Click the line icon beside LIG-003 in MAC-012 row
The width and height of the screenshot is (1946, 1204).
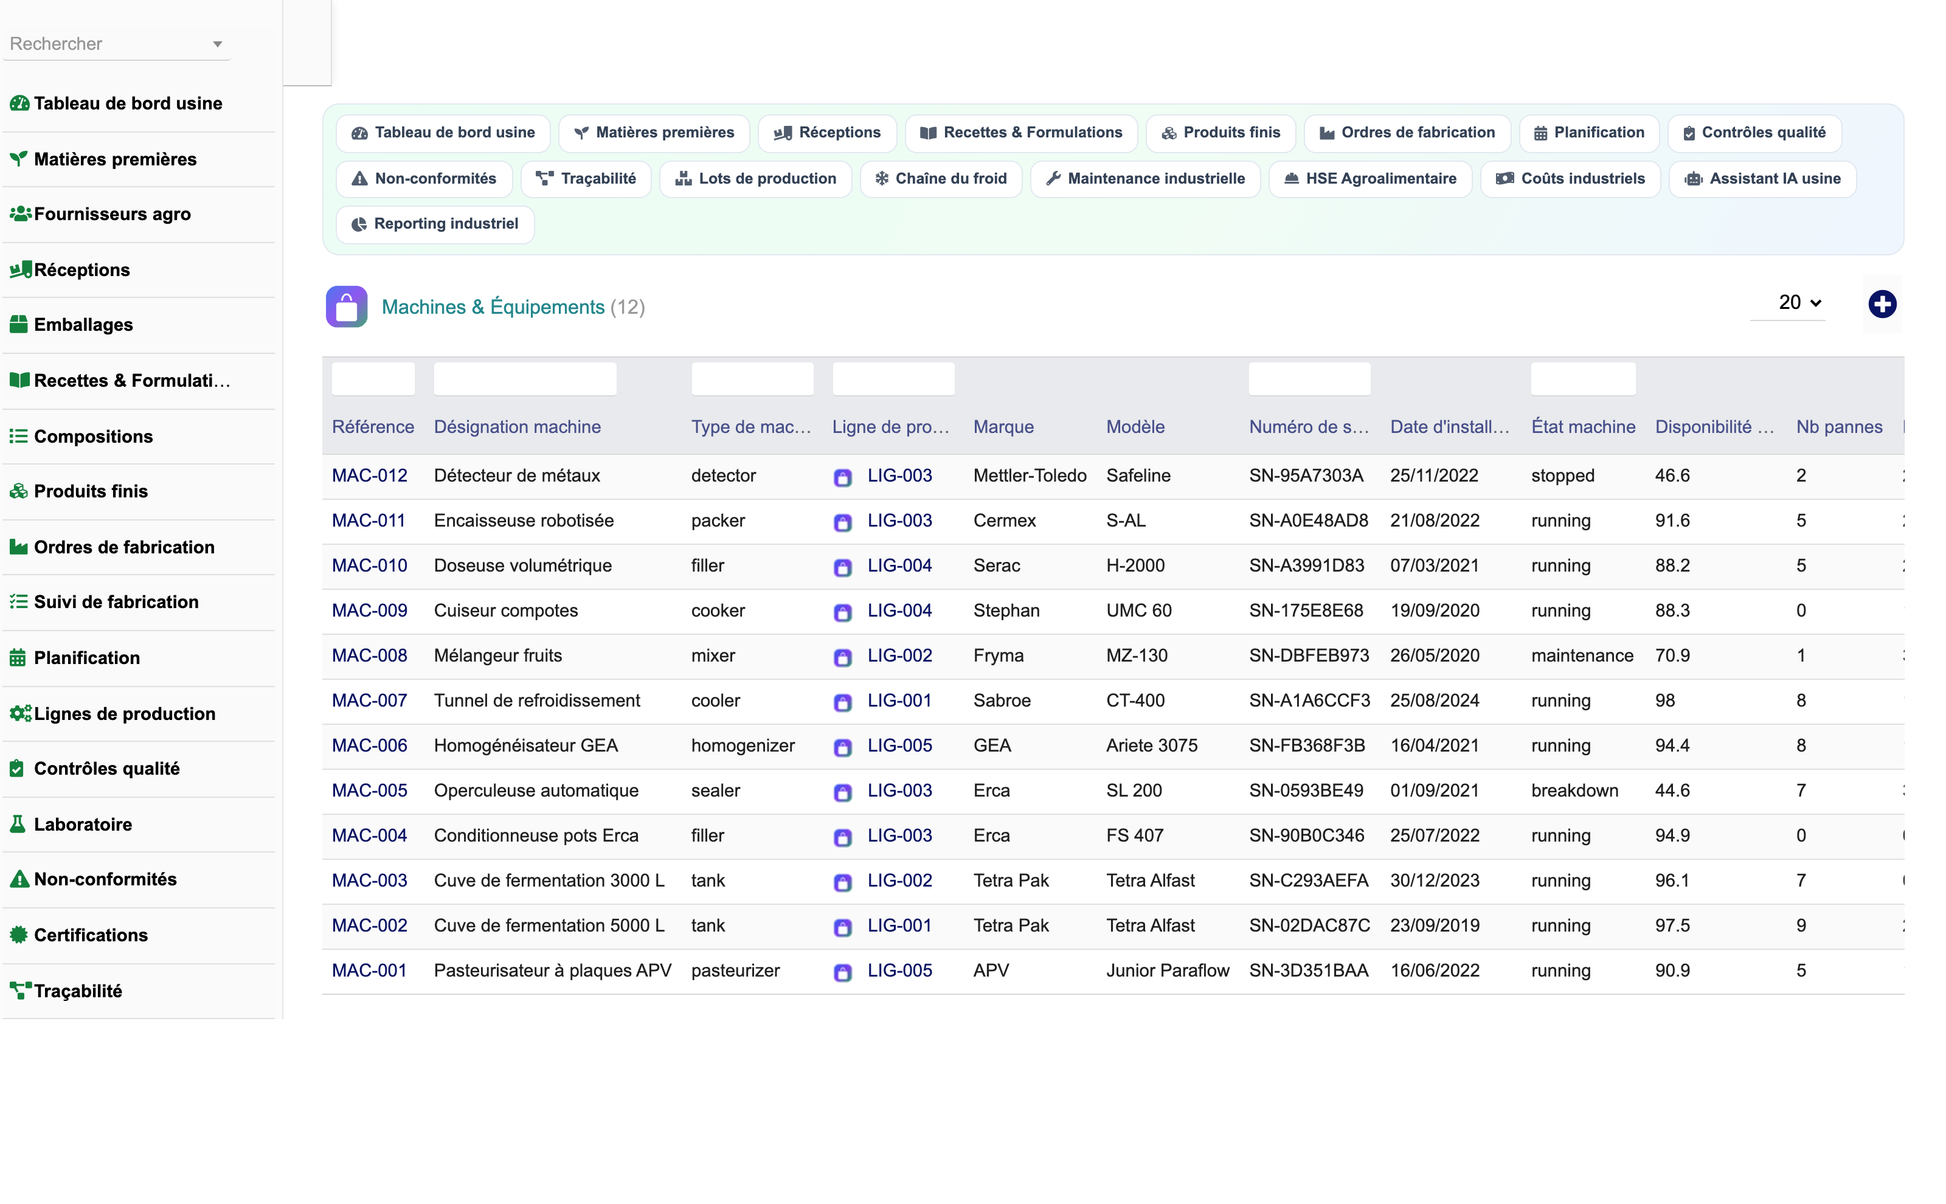click(843, 477)
